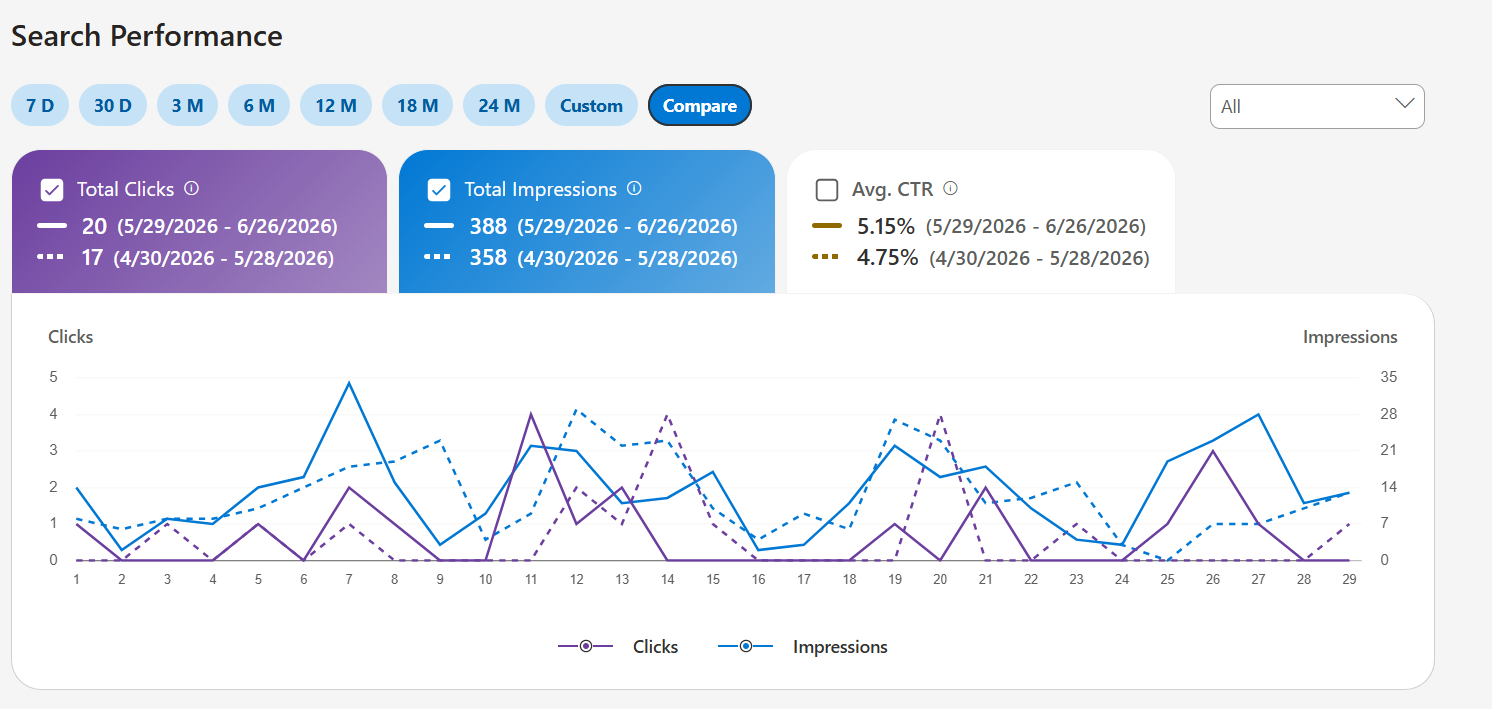The height and width of the screenshot is (709, 1492).
Task: Toggle Clicks series in chart legend
Action: click(618, 647)
